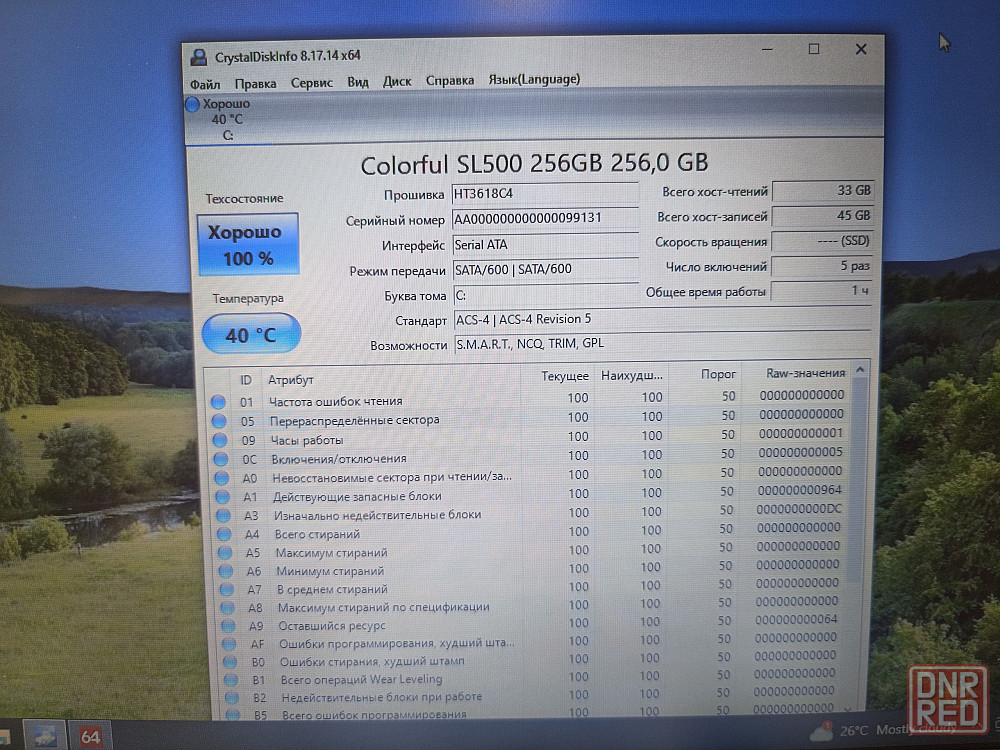
Task: Select the Часы работы row text
Action: (307, 440)
